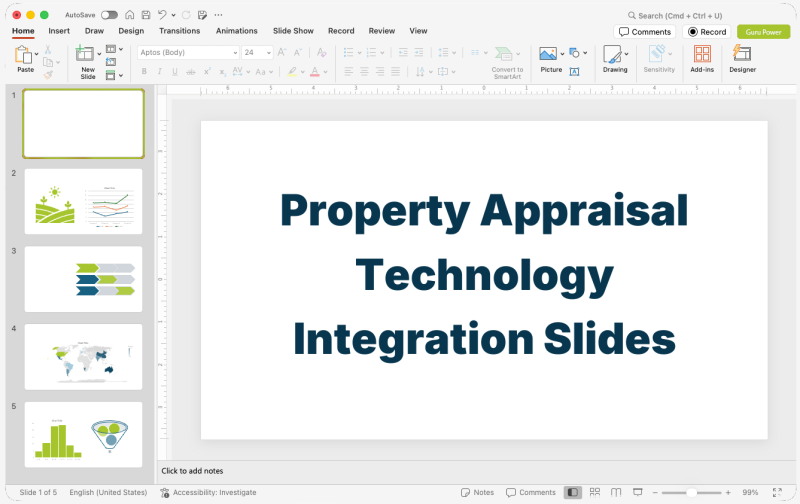Image resolution: width=800 pixels, height=504 pixels.
Task: Click the Home icon in title bar
Action: (x=130, y=15)
